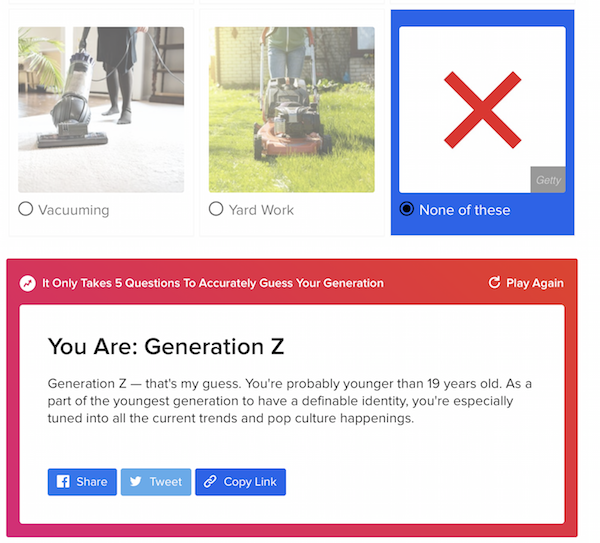Toggle the None of these radio button
This screenshot has height=543, width=600.
(406, 209)
